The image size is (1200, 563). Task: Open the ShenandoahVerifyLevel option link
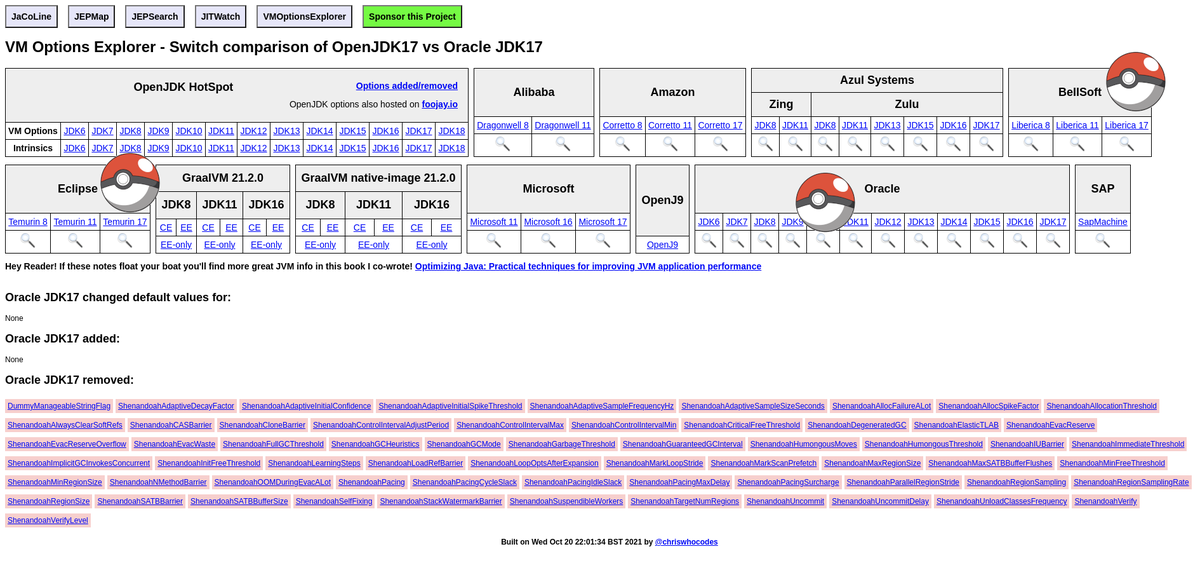tap(48, 520)
